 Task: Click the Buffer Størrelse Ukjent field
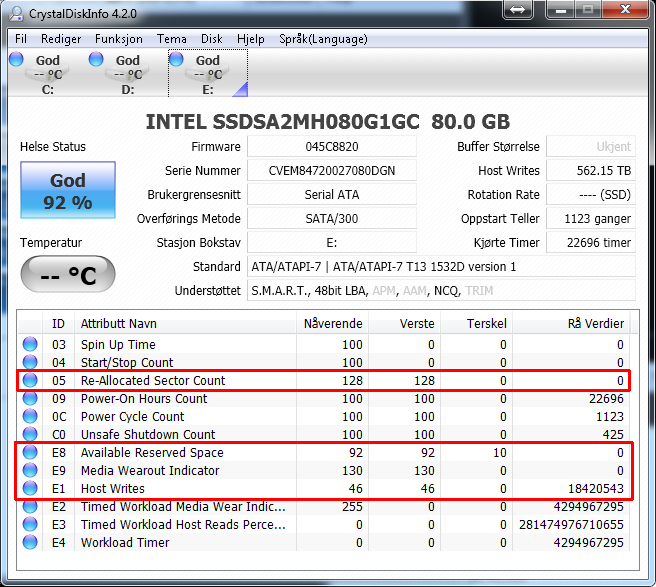point(591,147)
